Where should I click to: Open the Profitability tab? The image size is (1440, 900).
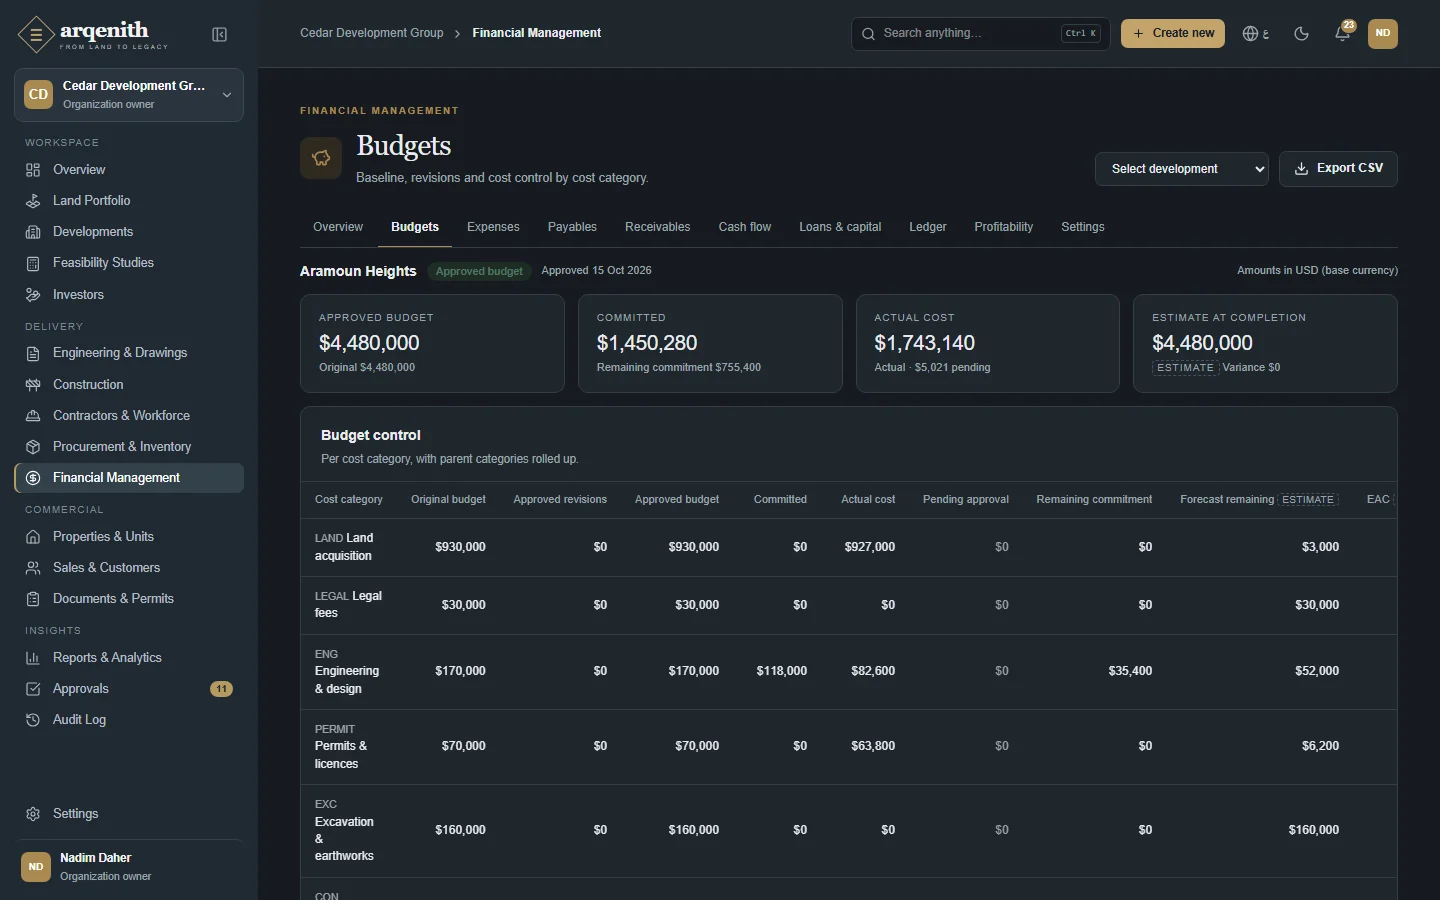(x=1003, y=227)
